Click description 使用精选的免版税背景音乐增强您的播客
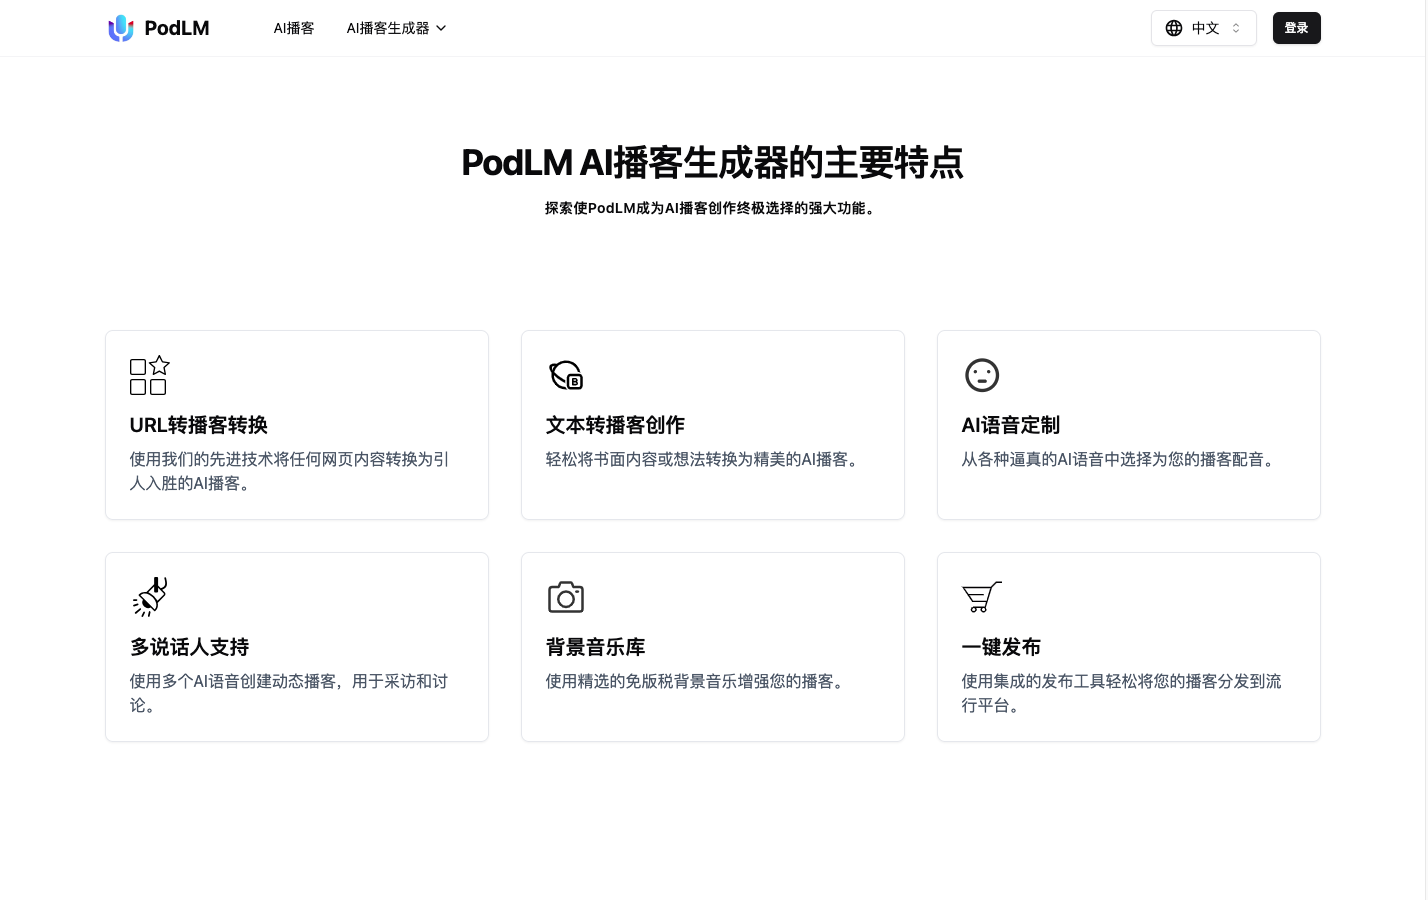The height and width of the screenshot is (900, 1428). click(x=698, y=681)
